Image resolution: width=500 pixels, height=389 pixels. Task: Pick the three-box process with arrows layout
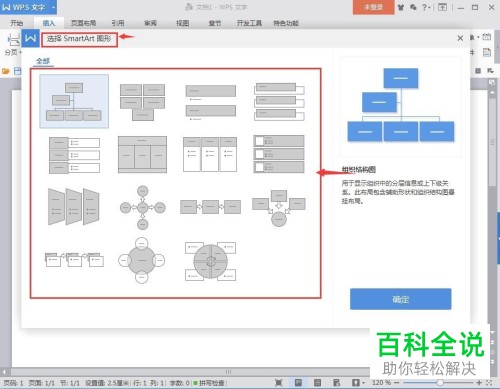[x=210, y=207]
